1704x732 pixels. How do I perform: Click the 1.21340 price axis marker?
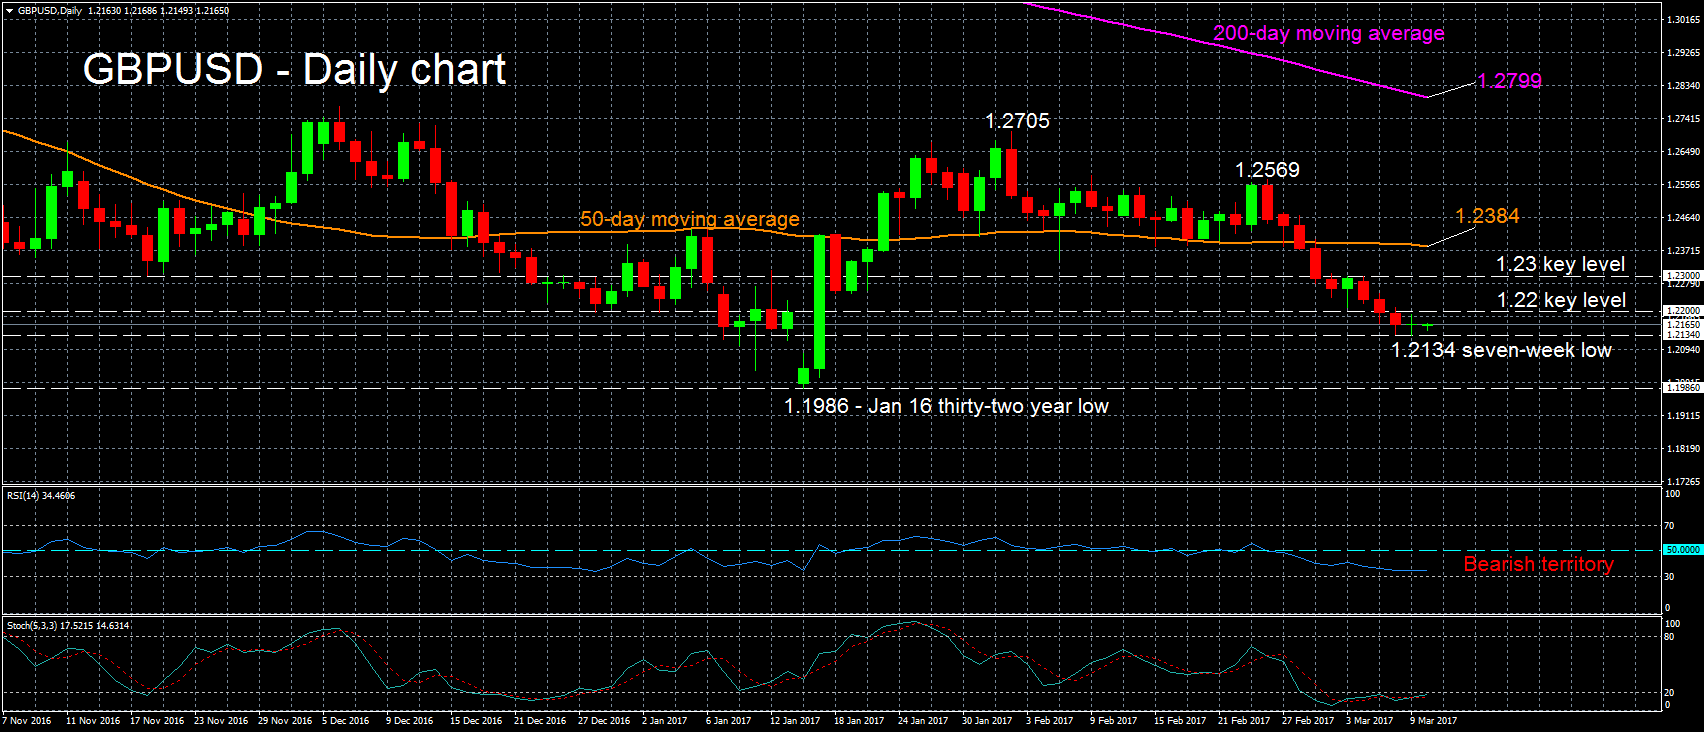(x=1682, y=335)
